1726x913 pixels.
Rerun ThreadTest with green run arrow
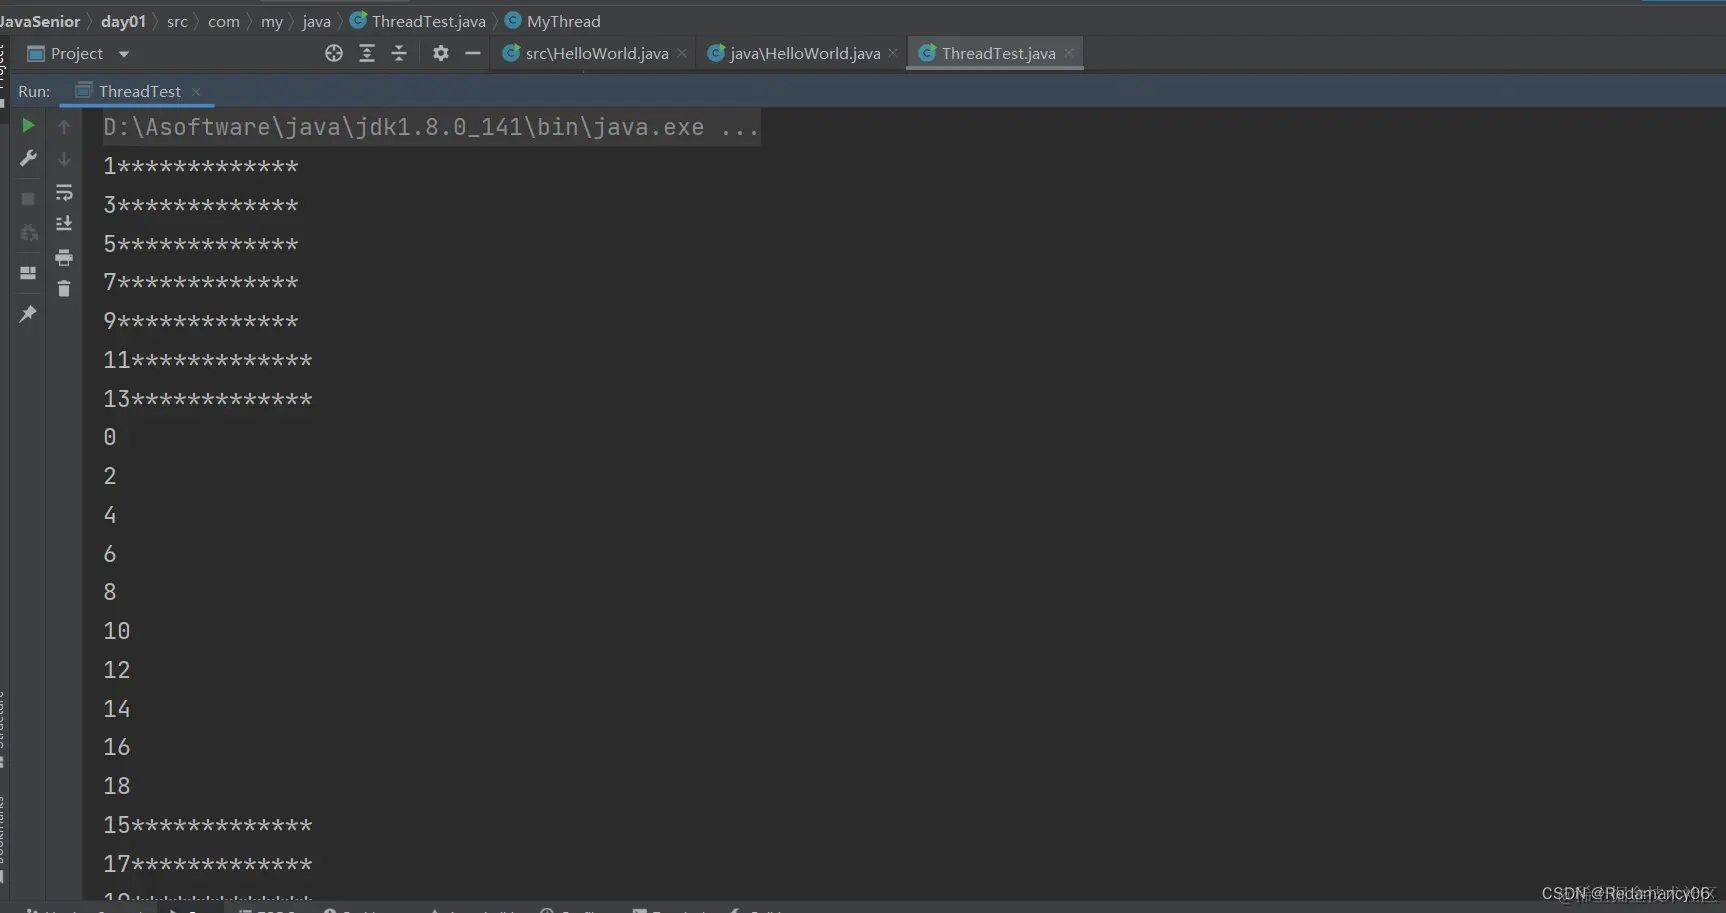tap(28, 125)
